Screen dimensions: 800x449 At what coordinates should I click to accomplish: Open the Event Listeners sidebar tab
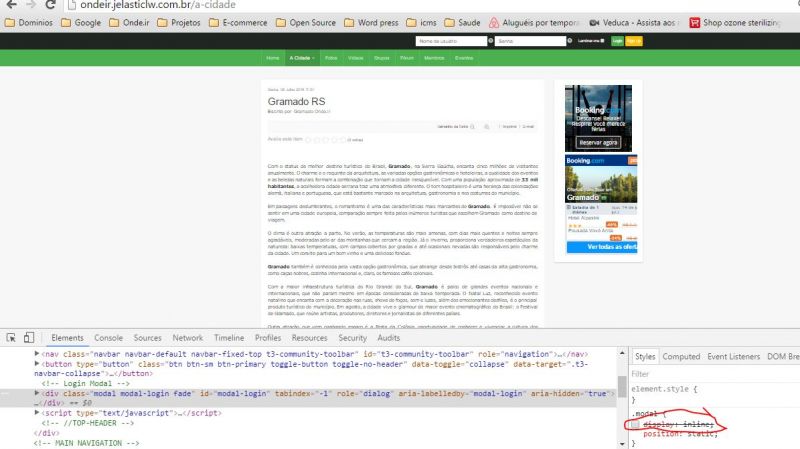coord(733,357)
